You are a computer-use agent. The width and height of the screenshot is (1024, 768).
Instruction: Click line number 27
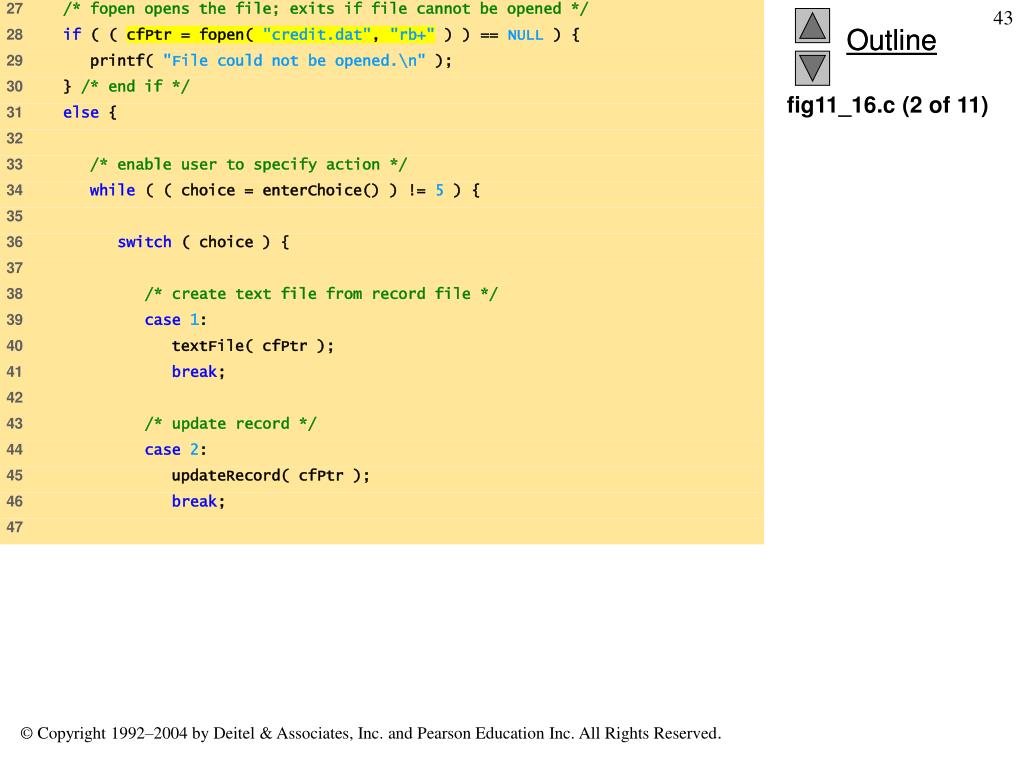pos(14,9)
